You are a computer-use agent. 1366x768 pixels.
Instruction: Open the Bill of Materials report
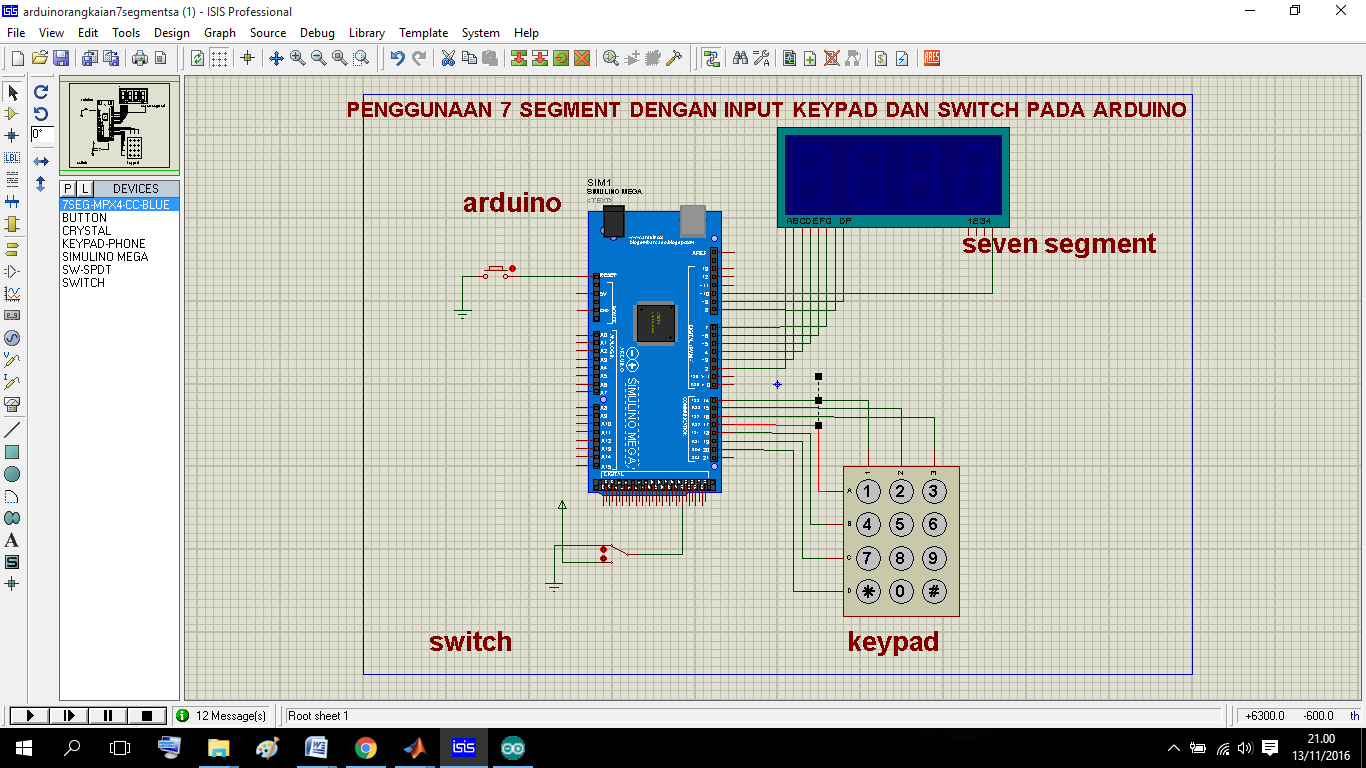[880, 58]
